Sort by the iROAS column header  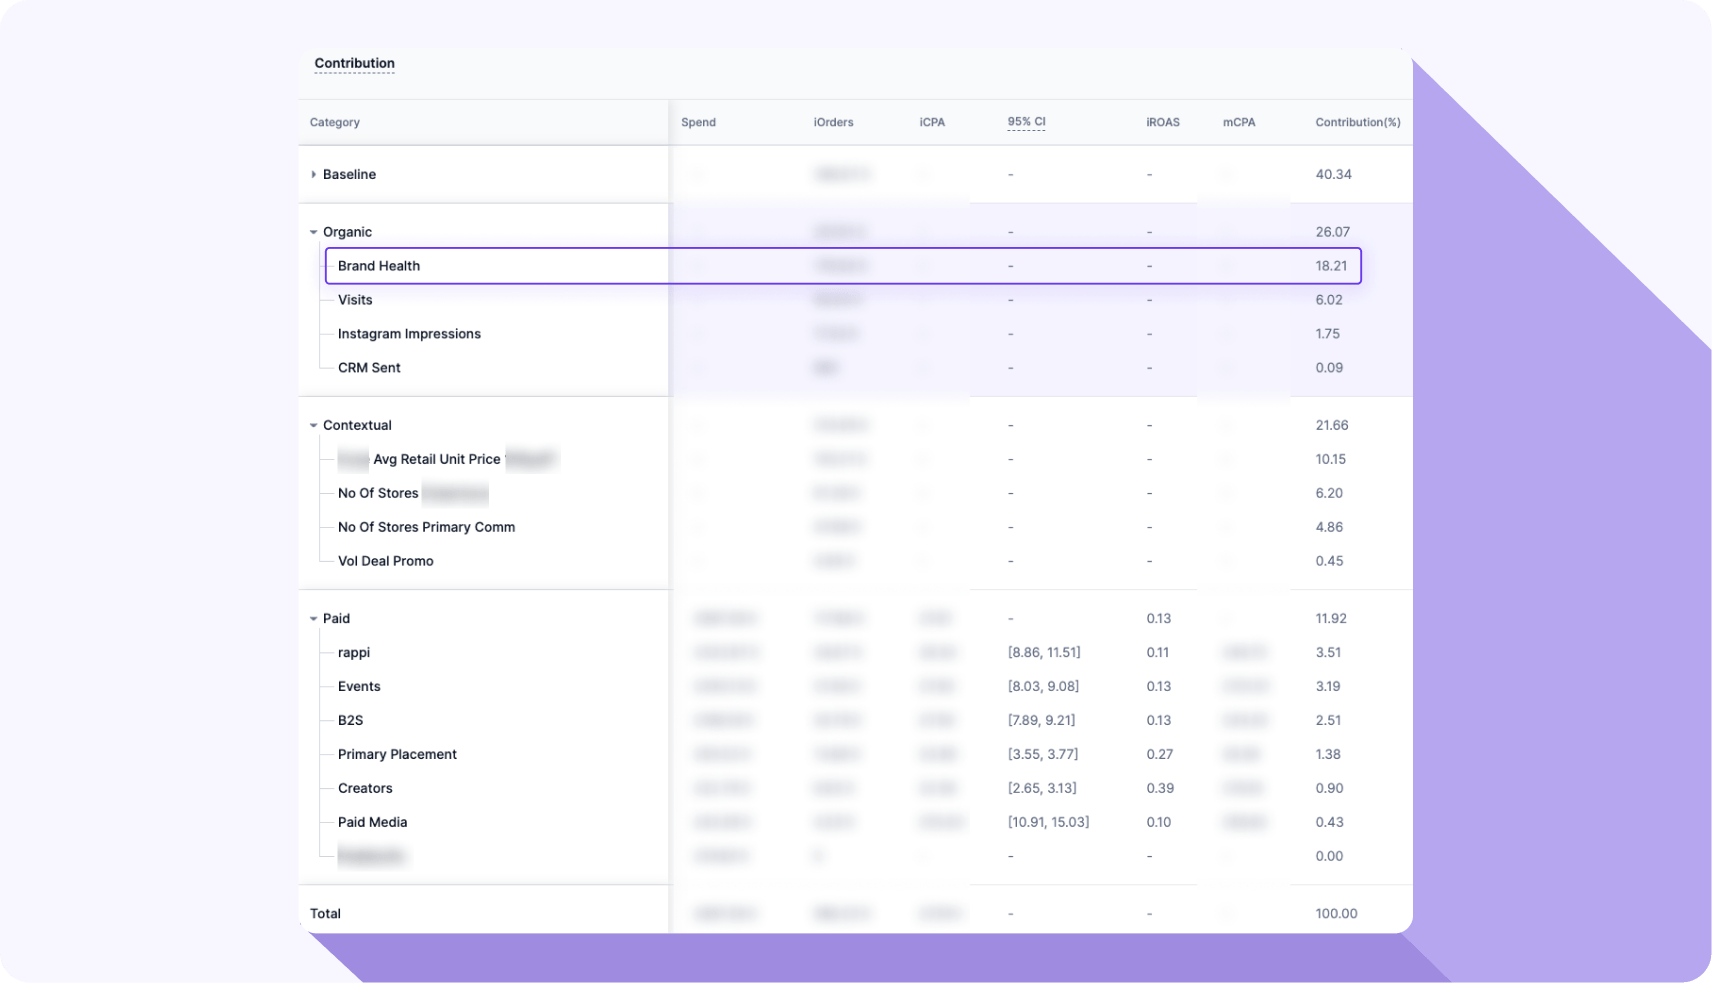pos(1162,122)
